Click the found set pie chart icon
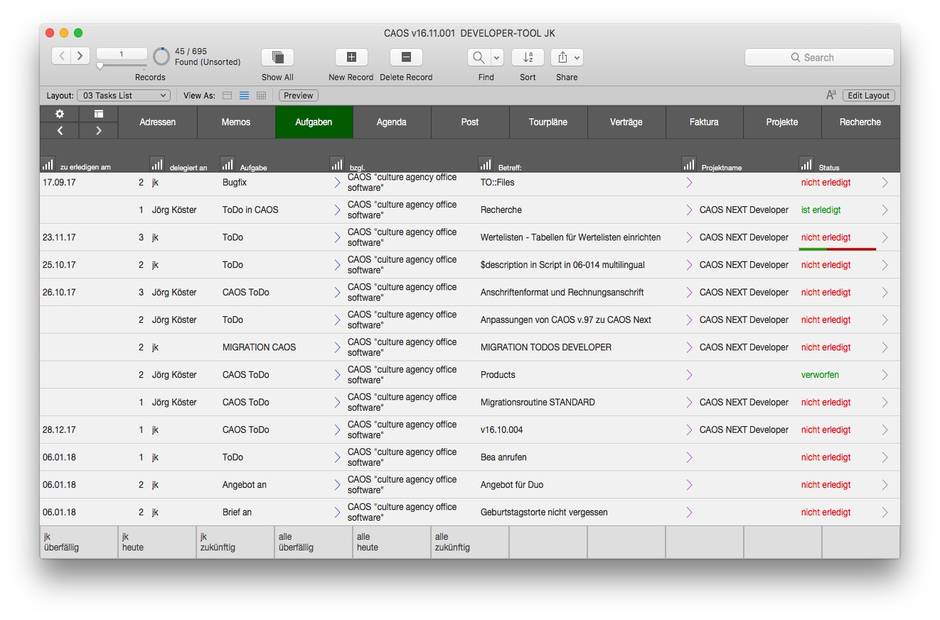 (x=161, y=56)
